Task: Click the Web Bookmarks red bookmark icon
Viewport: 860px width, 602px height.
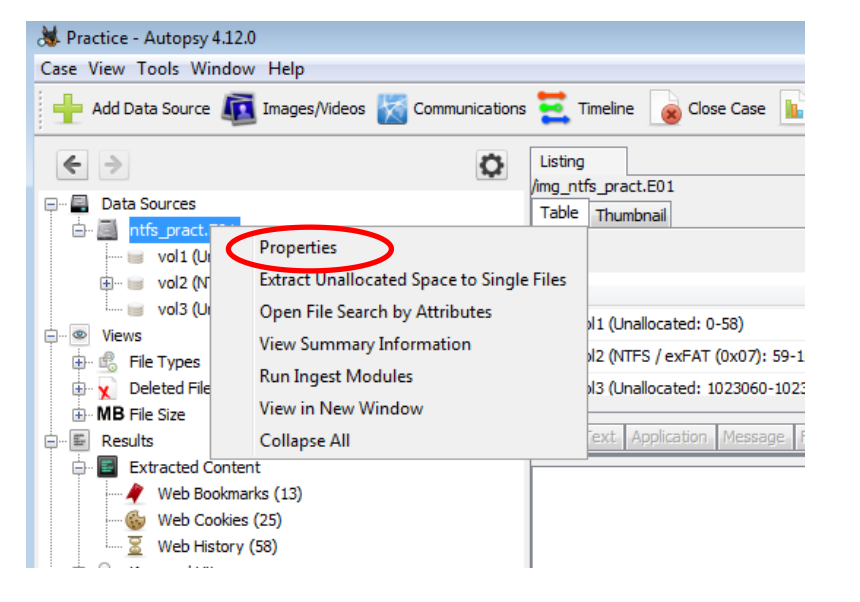Action: coord(135,493)
